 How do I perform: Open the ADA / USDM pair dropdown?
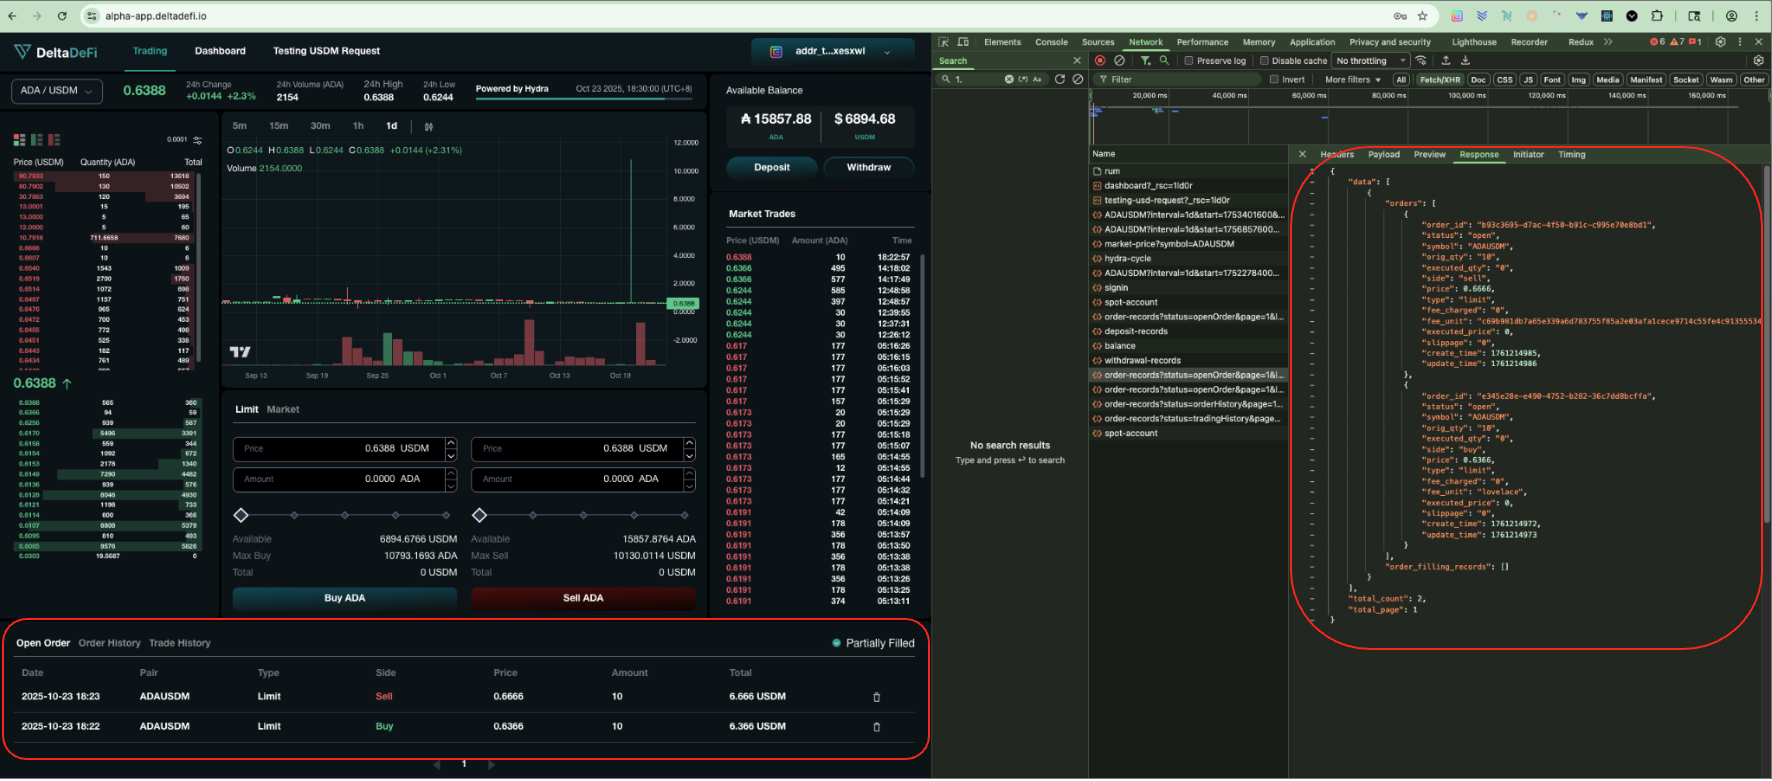[x=57, y=91]
